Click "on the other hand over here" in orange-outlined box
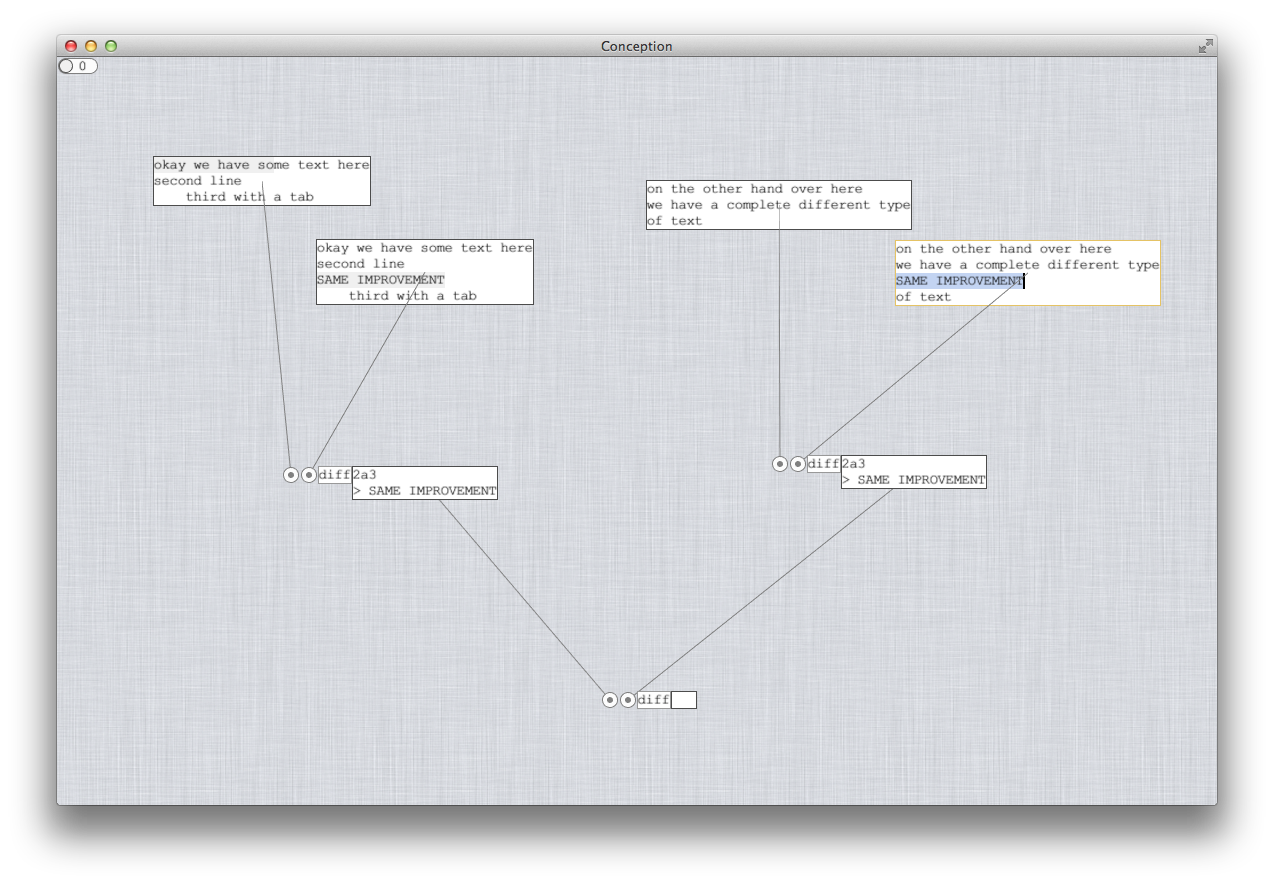This screenshot has width=1274, height=884. pos(1004,249)
